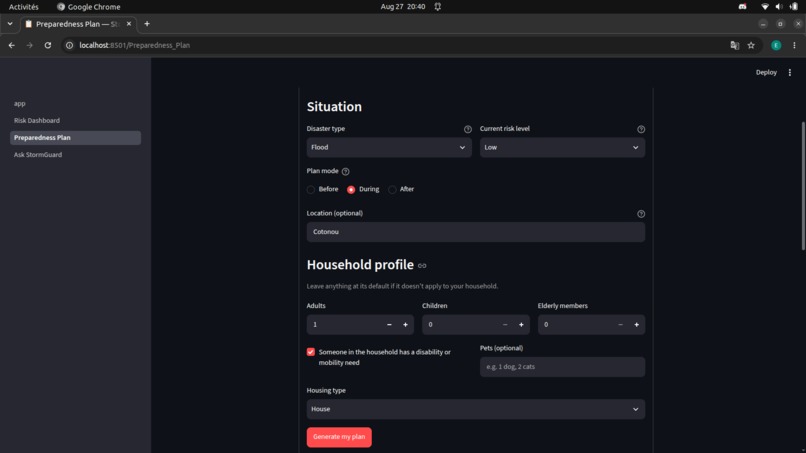
Task: Click the Wi-Fi icon in system tray
Action: pyautogui.click(x=765, y=7)
